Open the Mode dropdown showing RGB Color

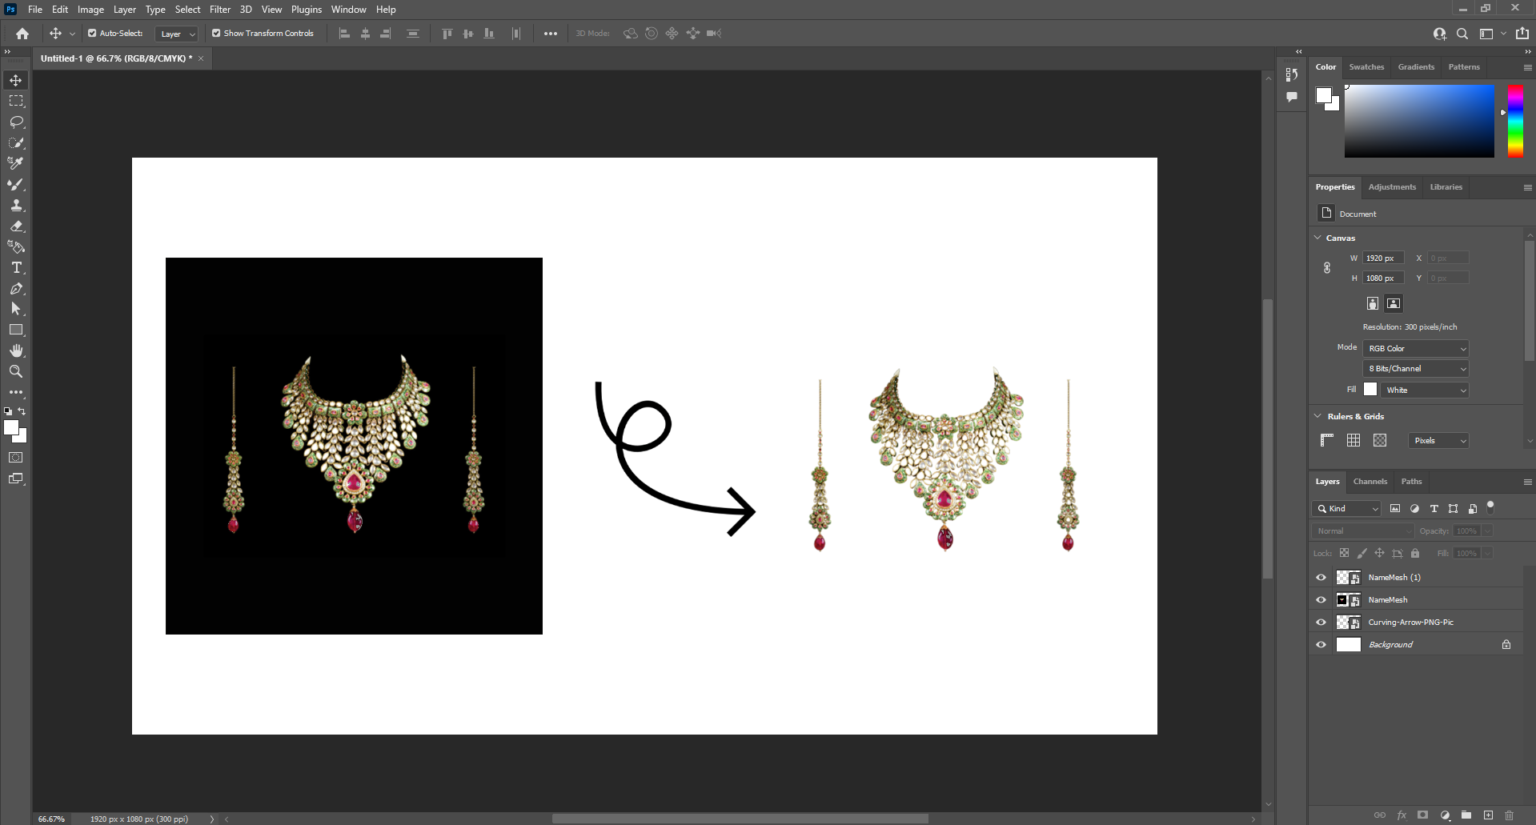tap(1415, 347)
